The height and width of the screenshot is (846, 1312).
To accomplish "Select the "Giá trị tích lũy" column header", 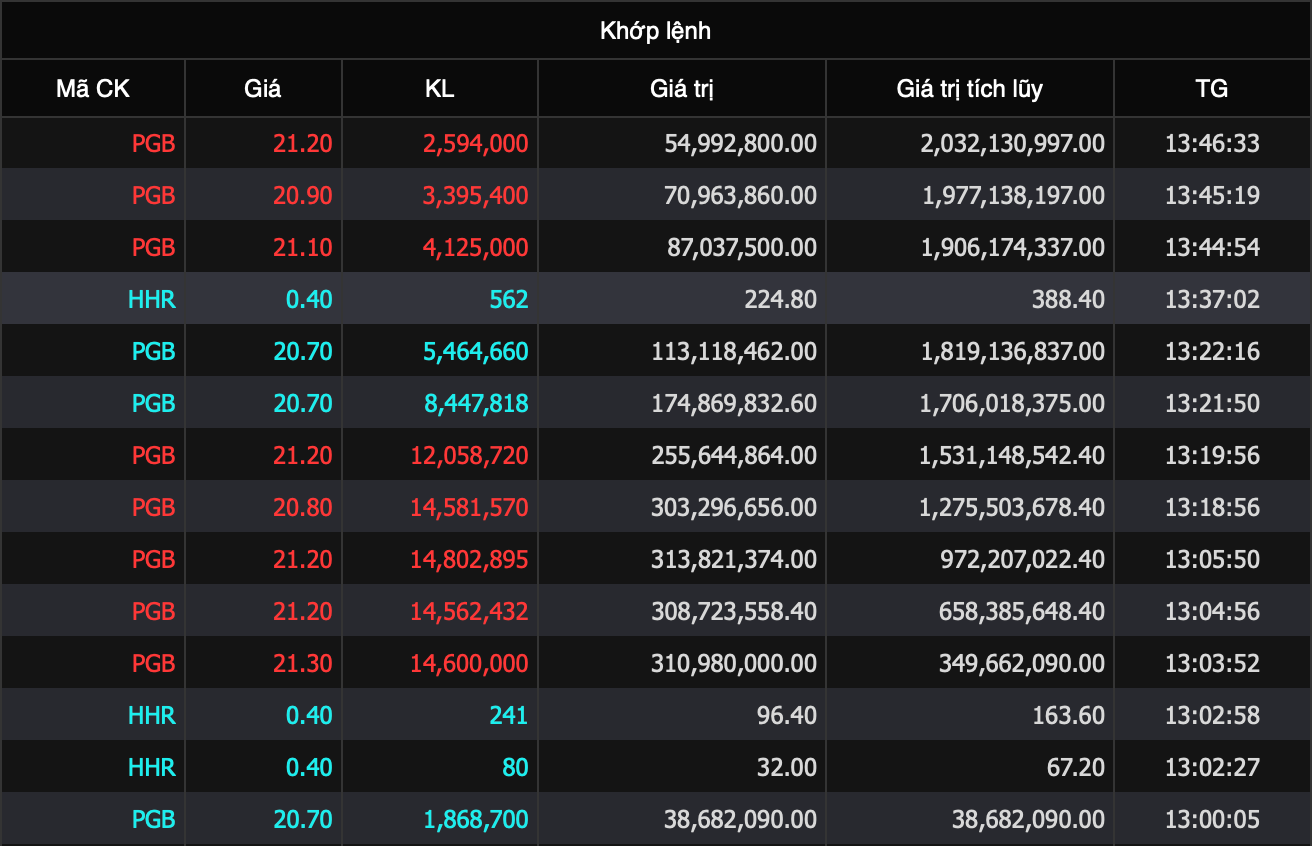I will pos(969,89).
